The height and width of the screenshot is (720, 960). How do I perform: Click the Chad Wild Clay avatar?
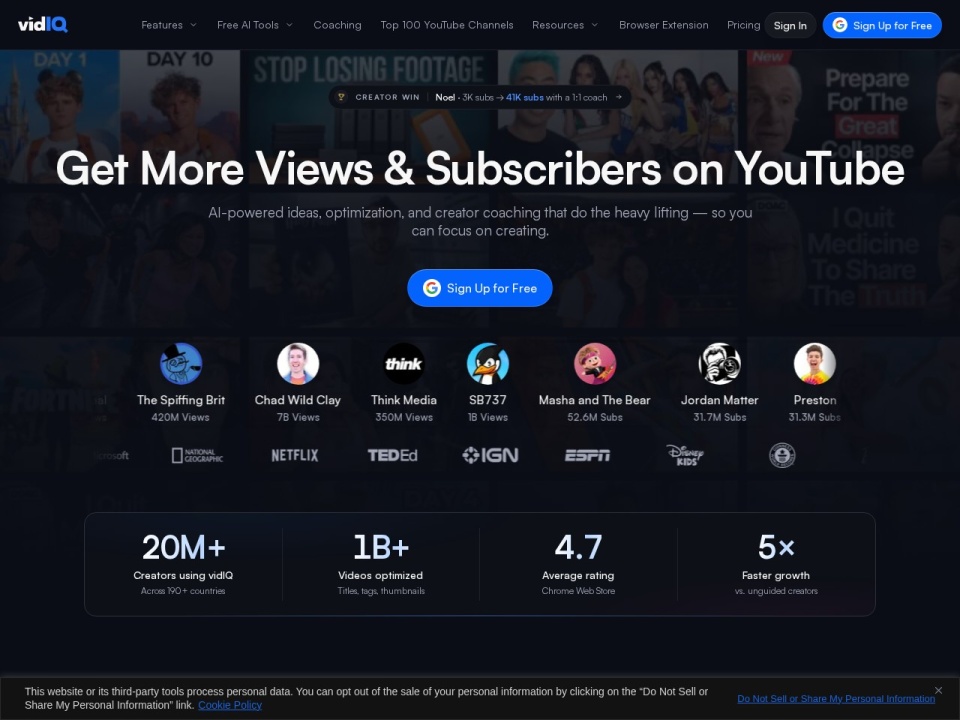pos(298,364)
